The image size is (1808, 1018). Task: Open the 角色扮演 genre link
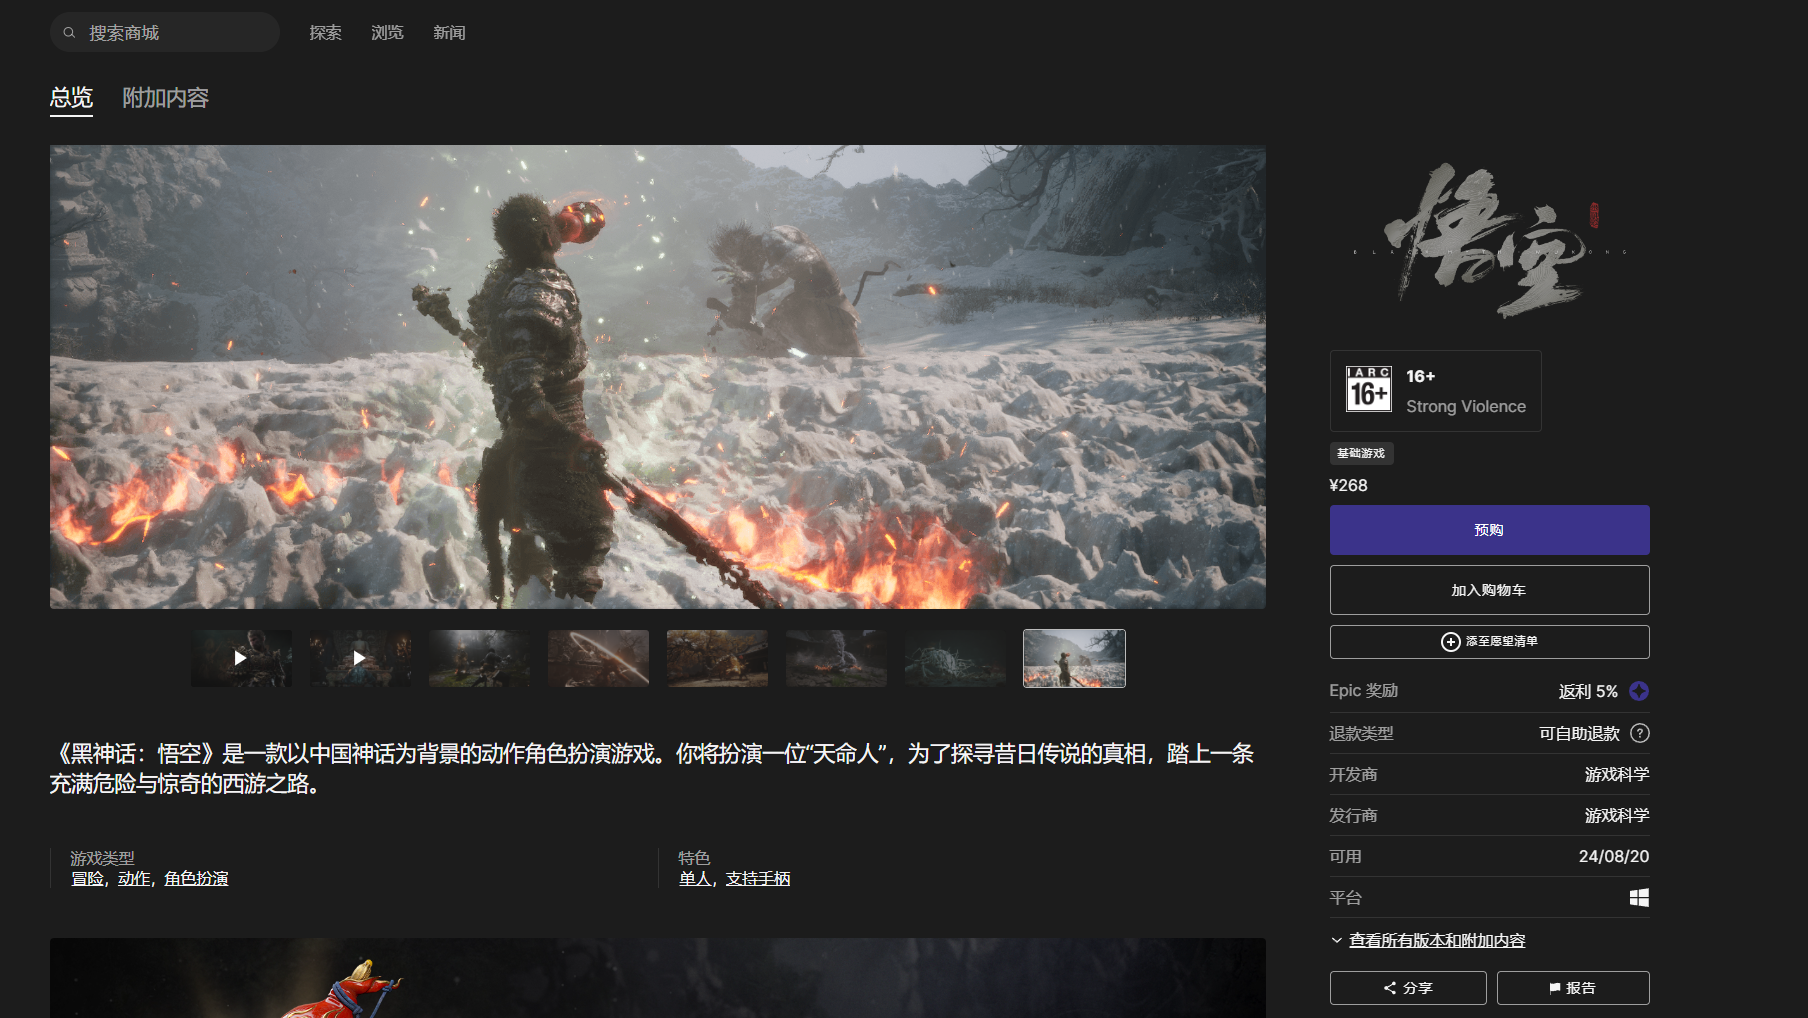pyautogui.click(x=196, y=879)
